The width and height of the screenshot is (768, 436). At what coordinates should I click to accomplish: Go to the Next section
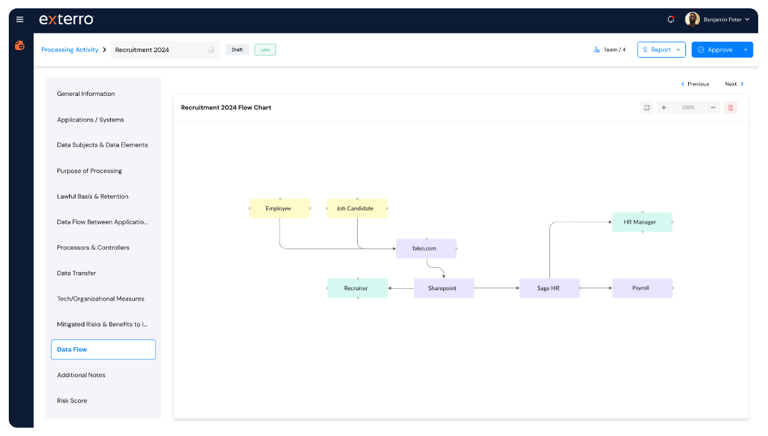coord(734,84)
